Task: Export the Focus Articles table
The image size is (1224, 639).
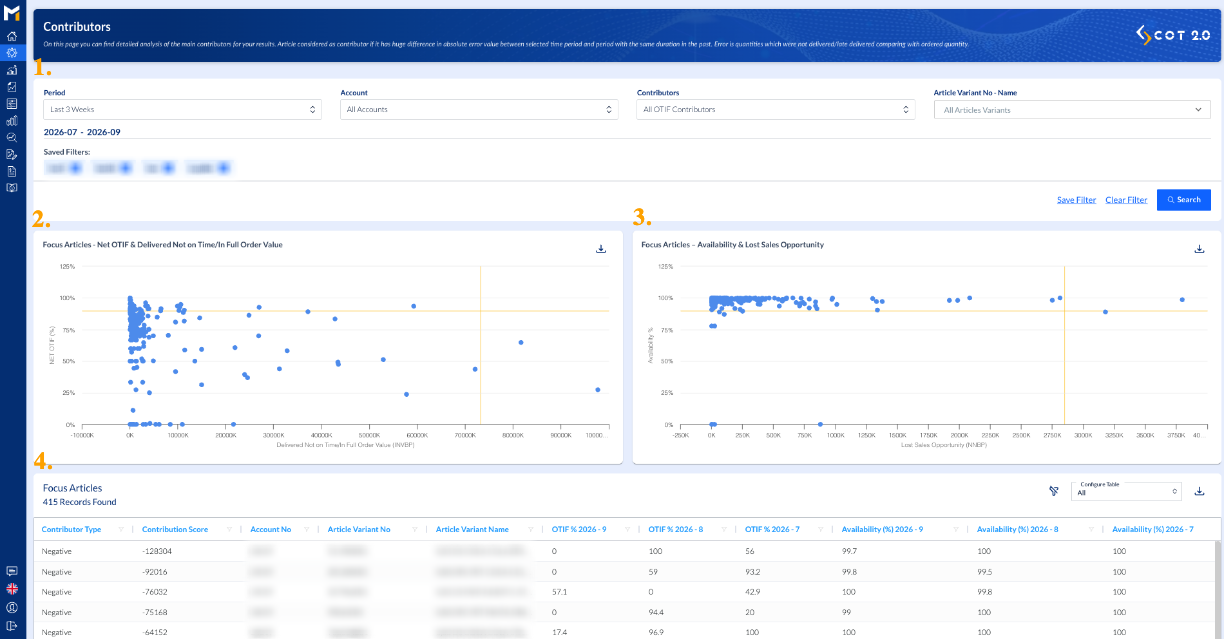Action: point(1199,491)
